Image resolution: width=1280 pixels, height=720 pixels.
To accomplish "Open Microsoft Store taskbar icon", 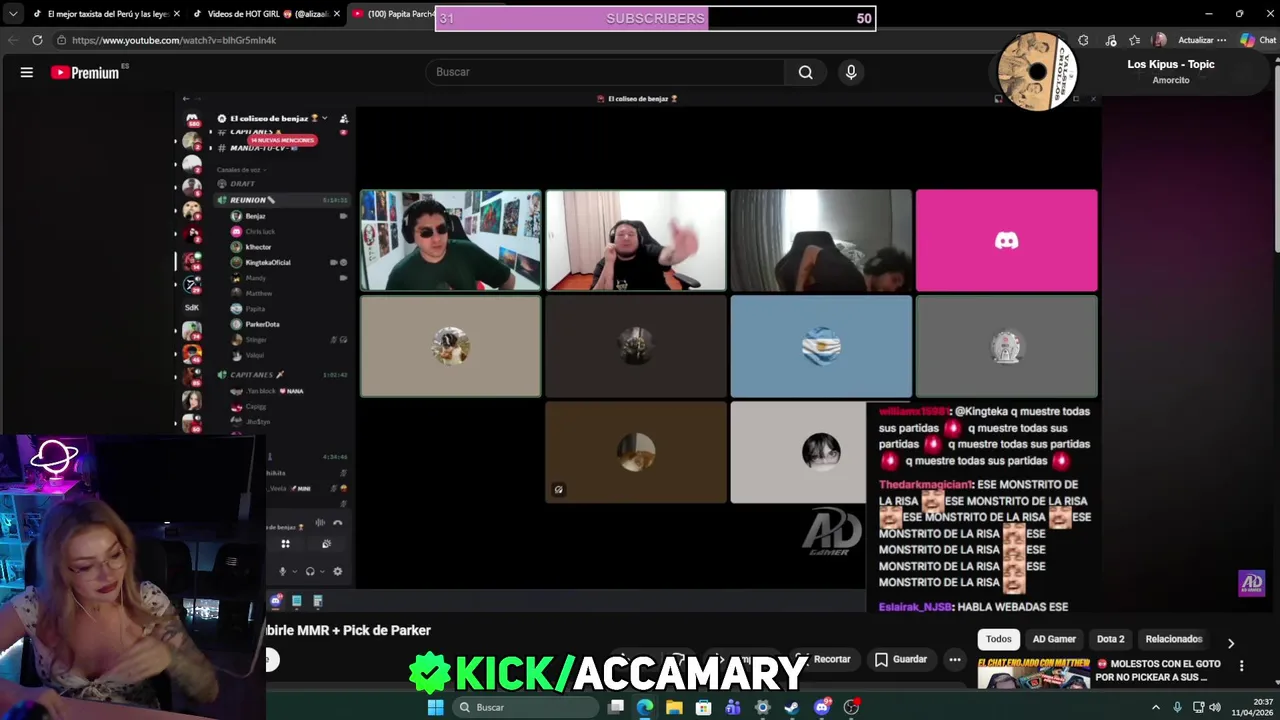I will 704,707.
